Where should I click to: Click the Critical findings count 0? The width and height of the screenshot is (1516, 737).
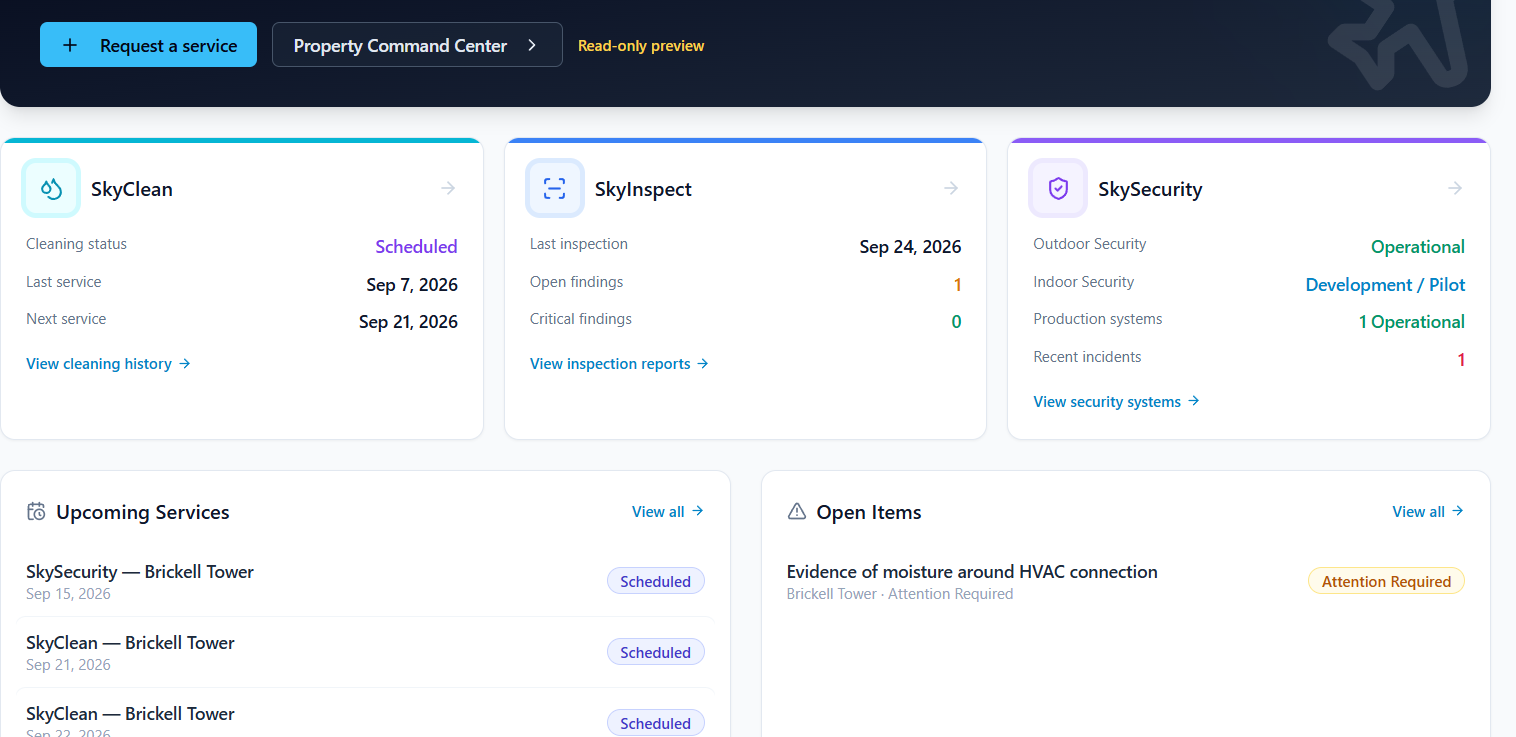(956, 322)
